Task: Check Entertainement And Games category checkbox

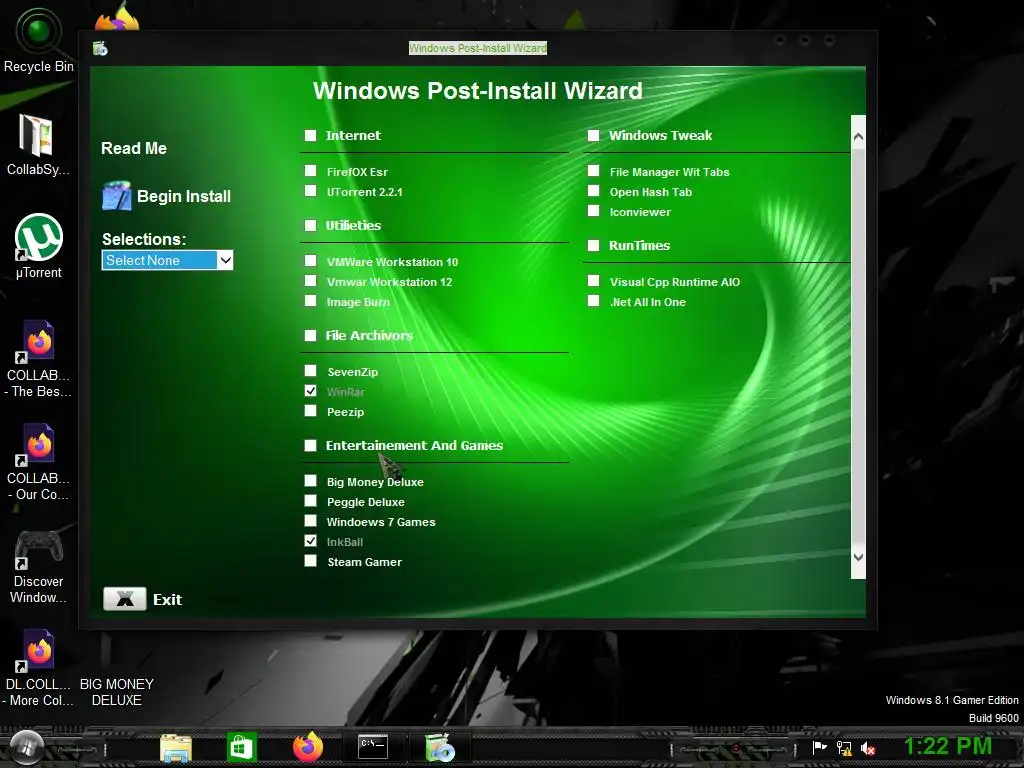Action: (x=310, y=445)
